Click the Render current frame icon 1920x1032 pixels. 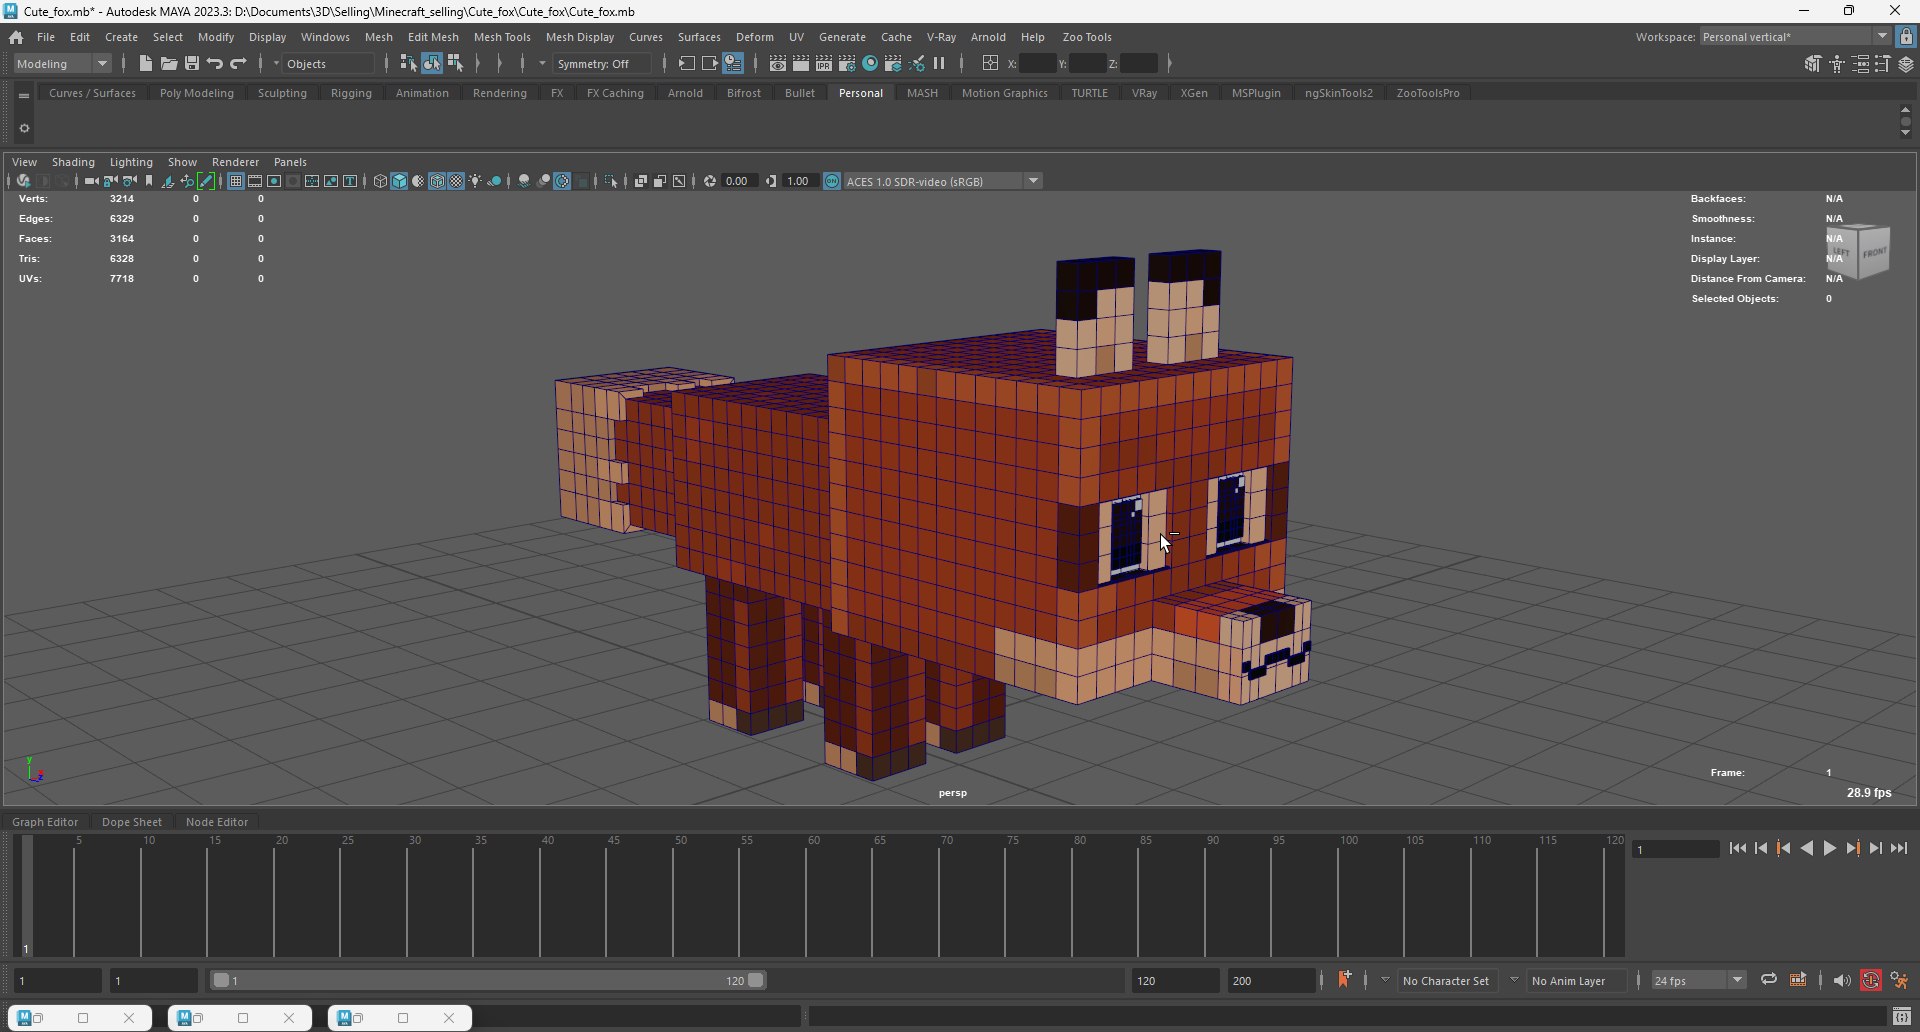(801, 63)
